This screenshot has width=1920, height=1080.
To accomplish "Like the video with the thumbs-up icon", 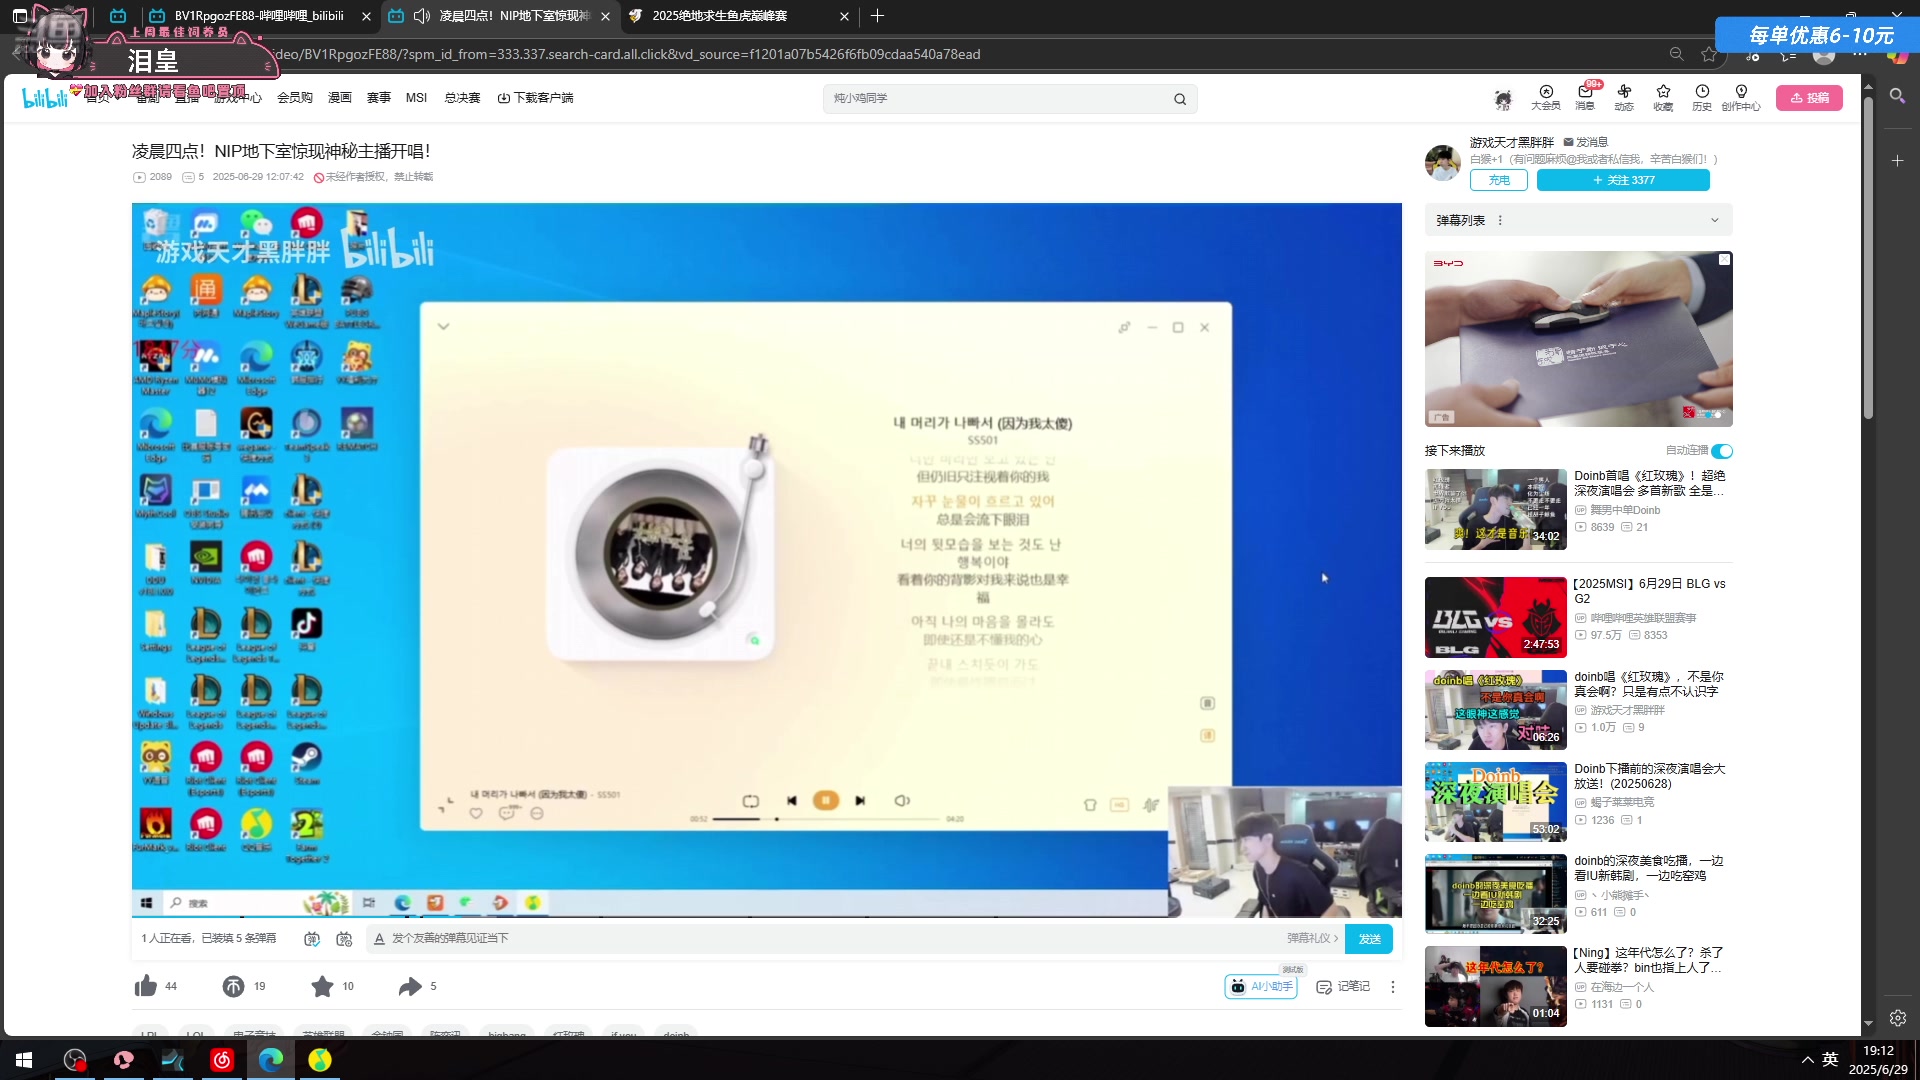I will (146, 986).
